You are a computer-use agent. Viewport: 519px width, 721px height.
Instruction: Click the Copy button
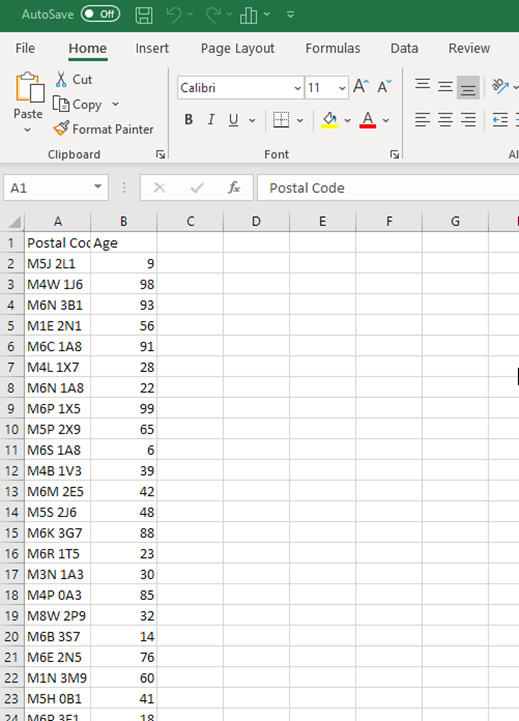[x=78, y=104]
